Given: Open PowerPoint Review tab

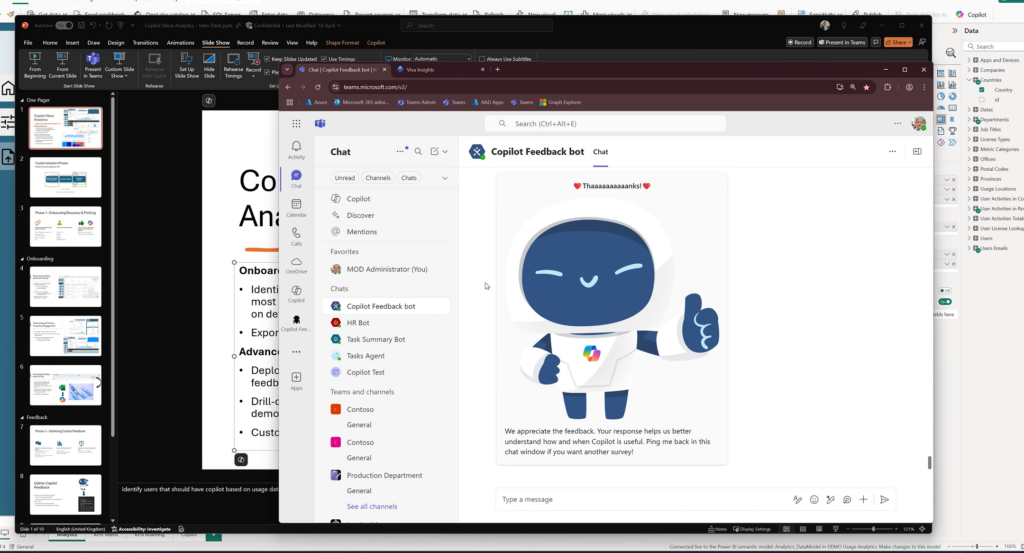Looking at the screenshot, I should [x=270, y=42].
